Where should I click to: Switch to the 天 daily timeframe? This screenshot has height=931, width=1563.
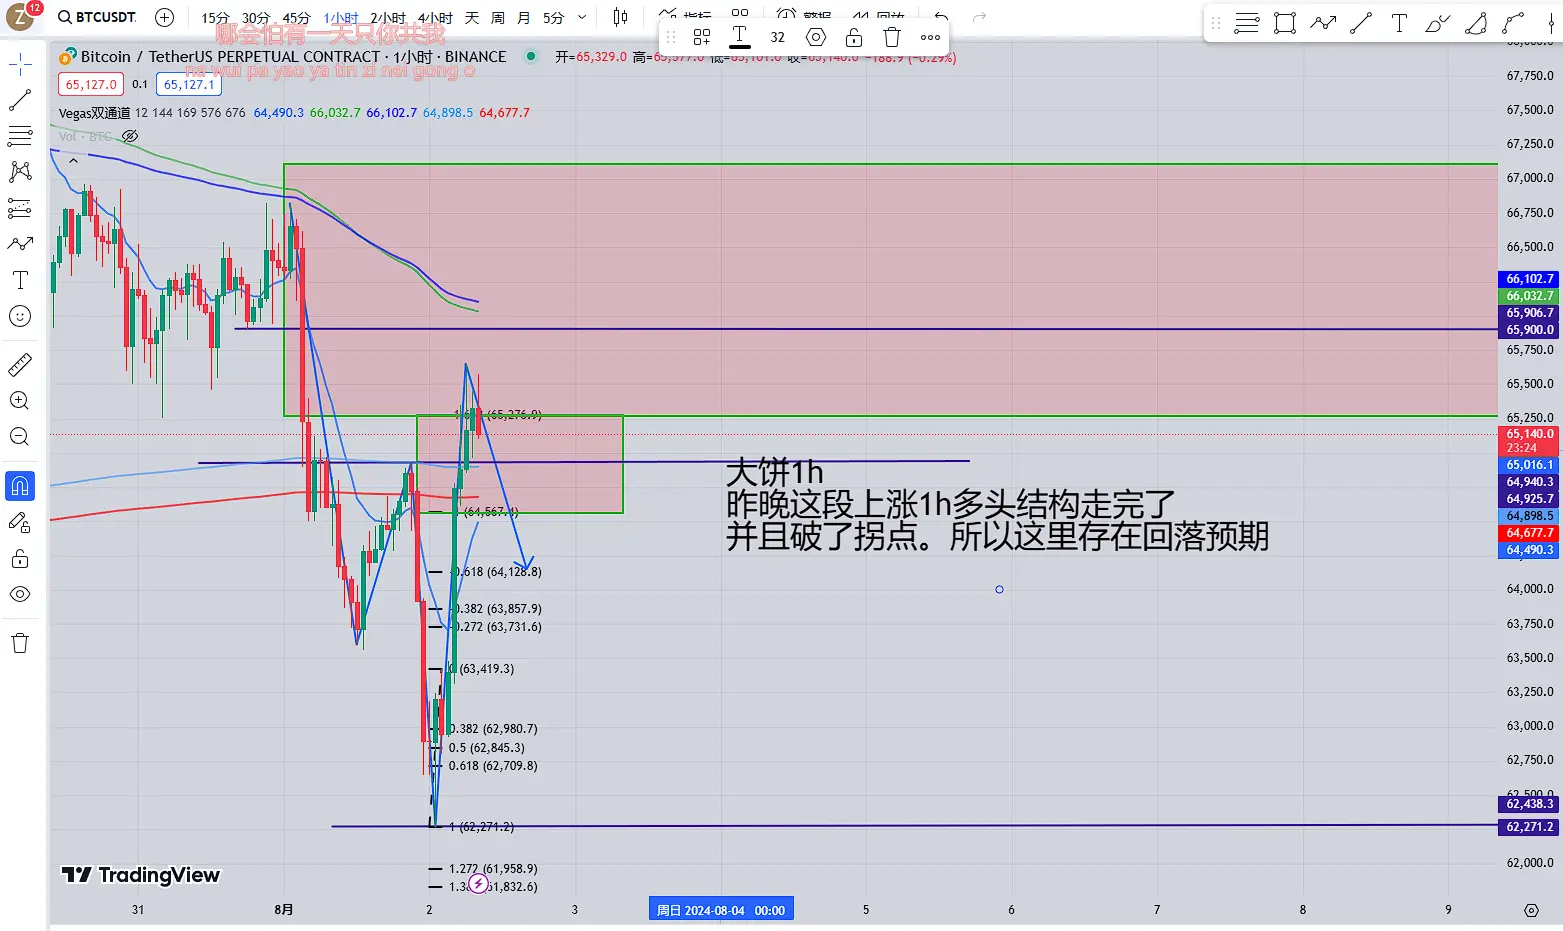coord(472,18)
